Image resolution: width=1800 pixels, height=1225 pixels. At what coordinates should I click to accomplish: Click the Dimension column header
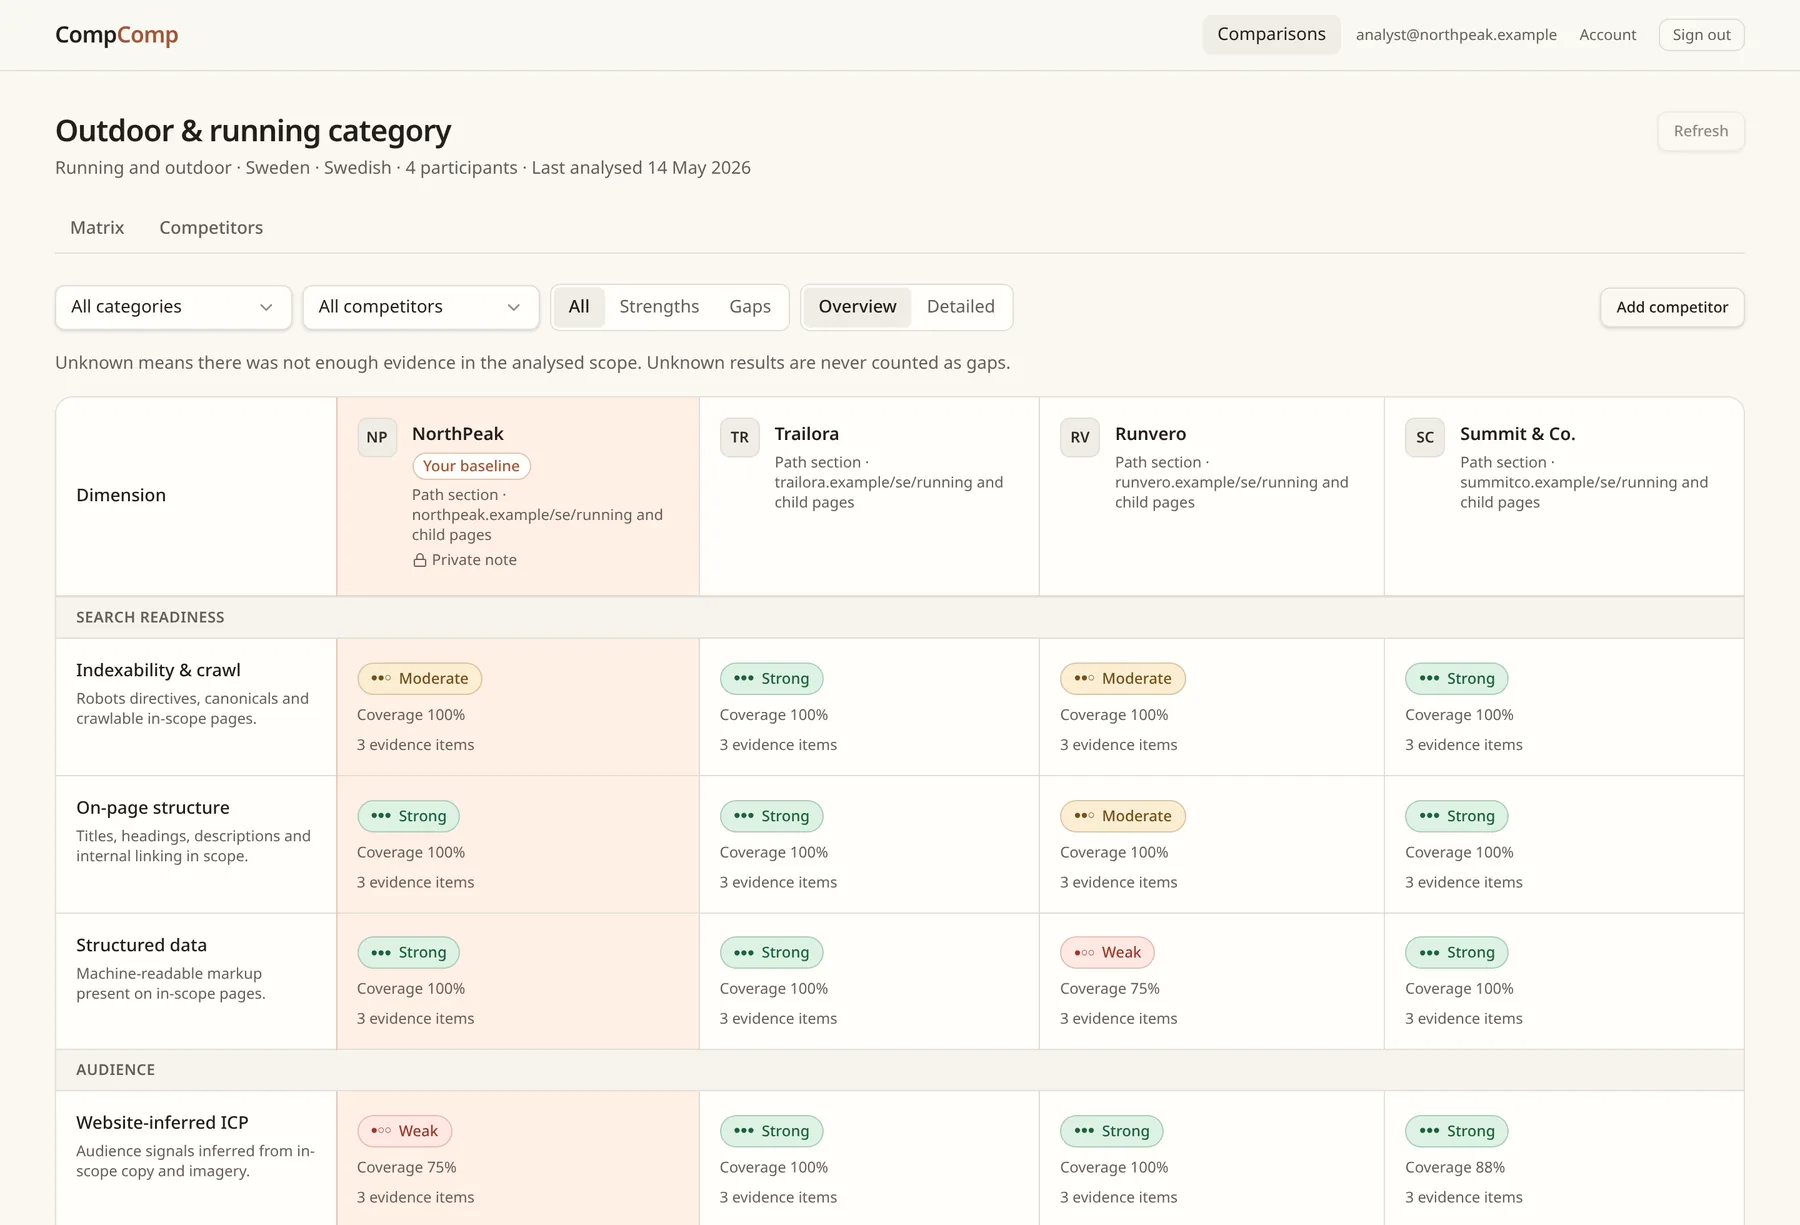click(121, 495)
